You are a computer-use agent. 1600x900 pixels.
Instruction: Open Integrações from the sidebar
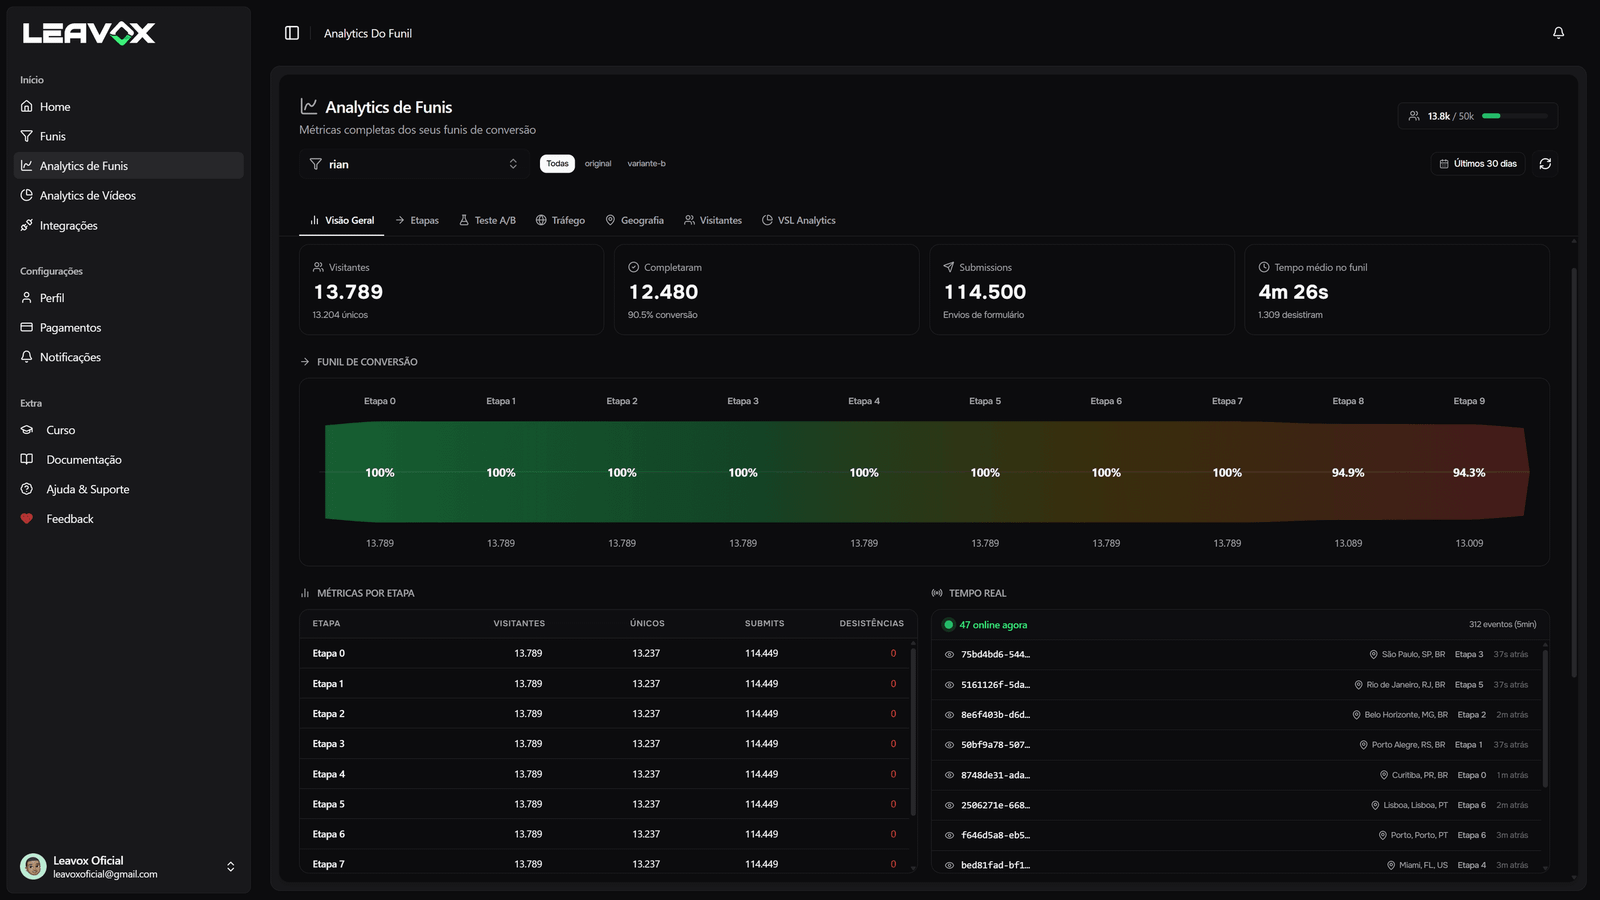click(128, 226)
